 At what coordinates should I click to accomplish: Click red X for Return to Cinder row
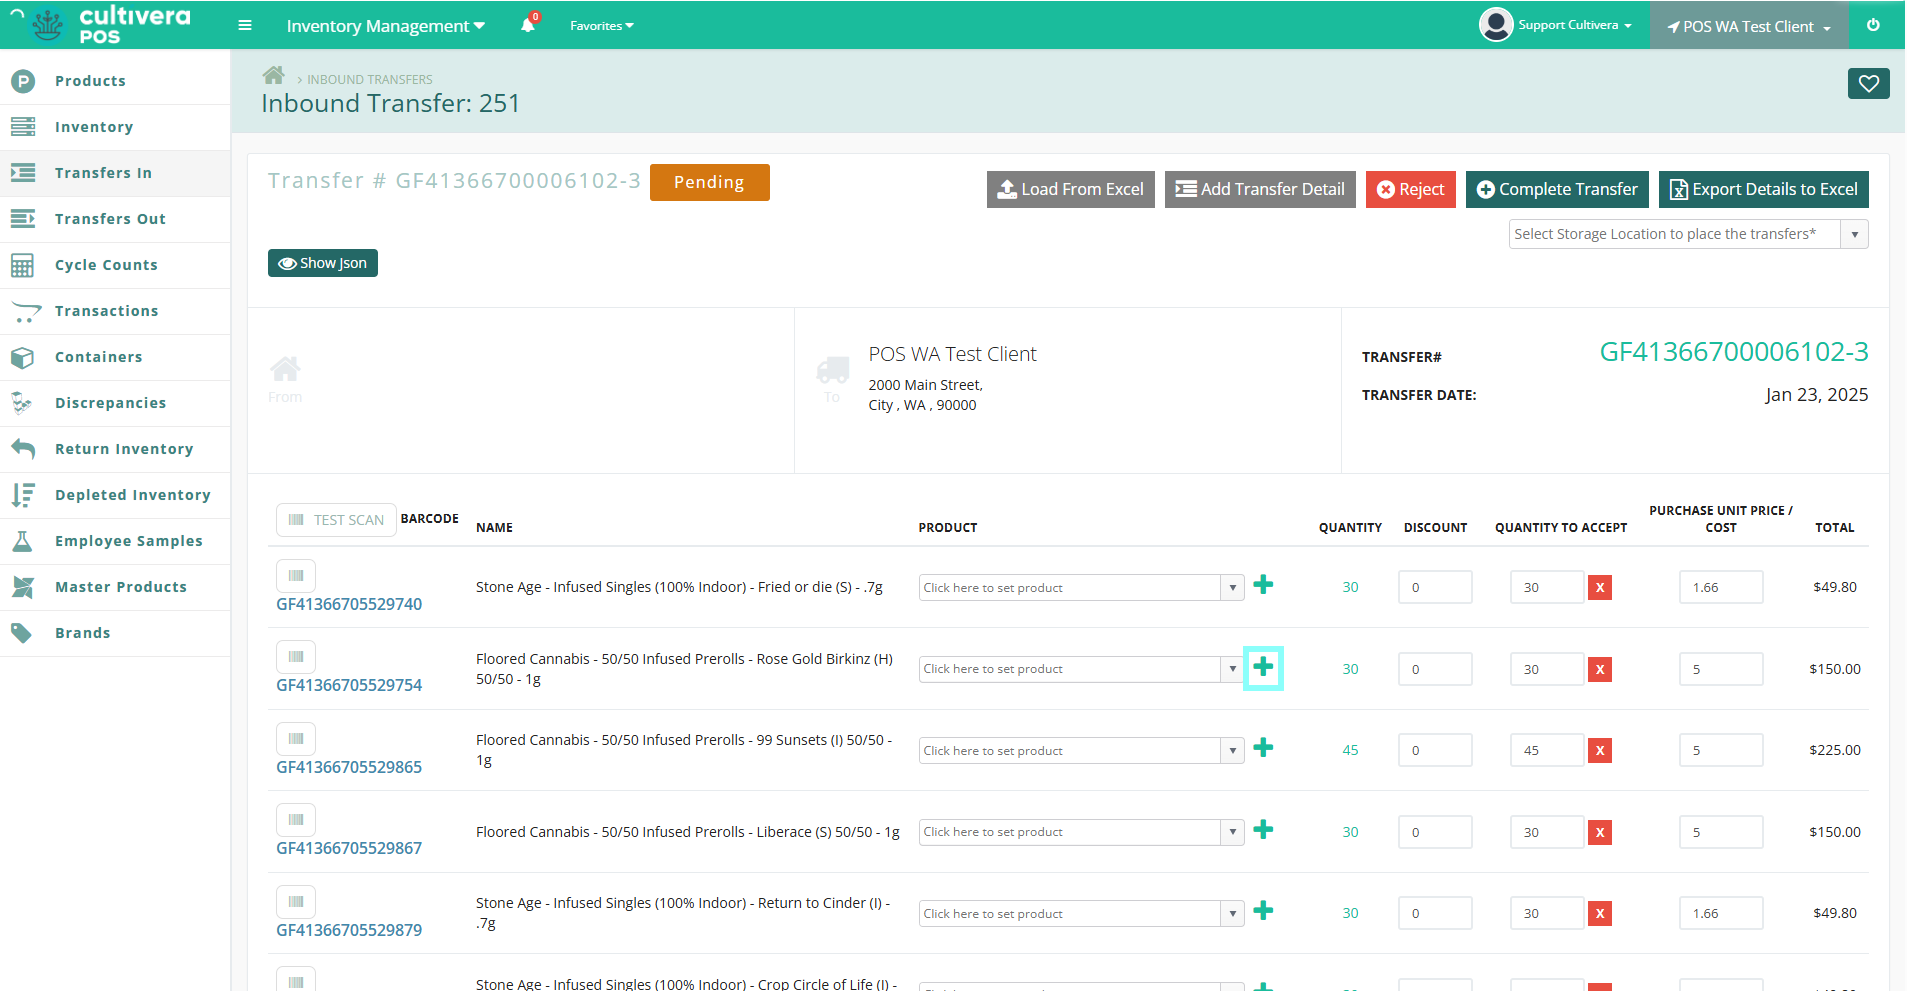(1600, 914)
